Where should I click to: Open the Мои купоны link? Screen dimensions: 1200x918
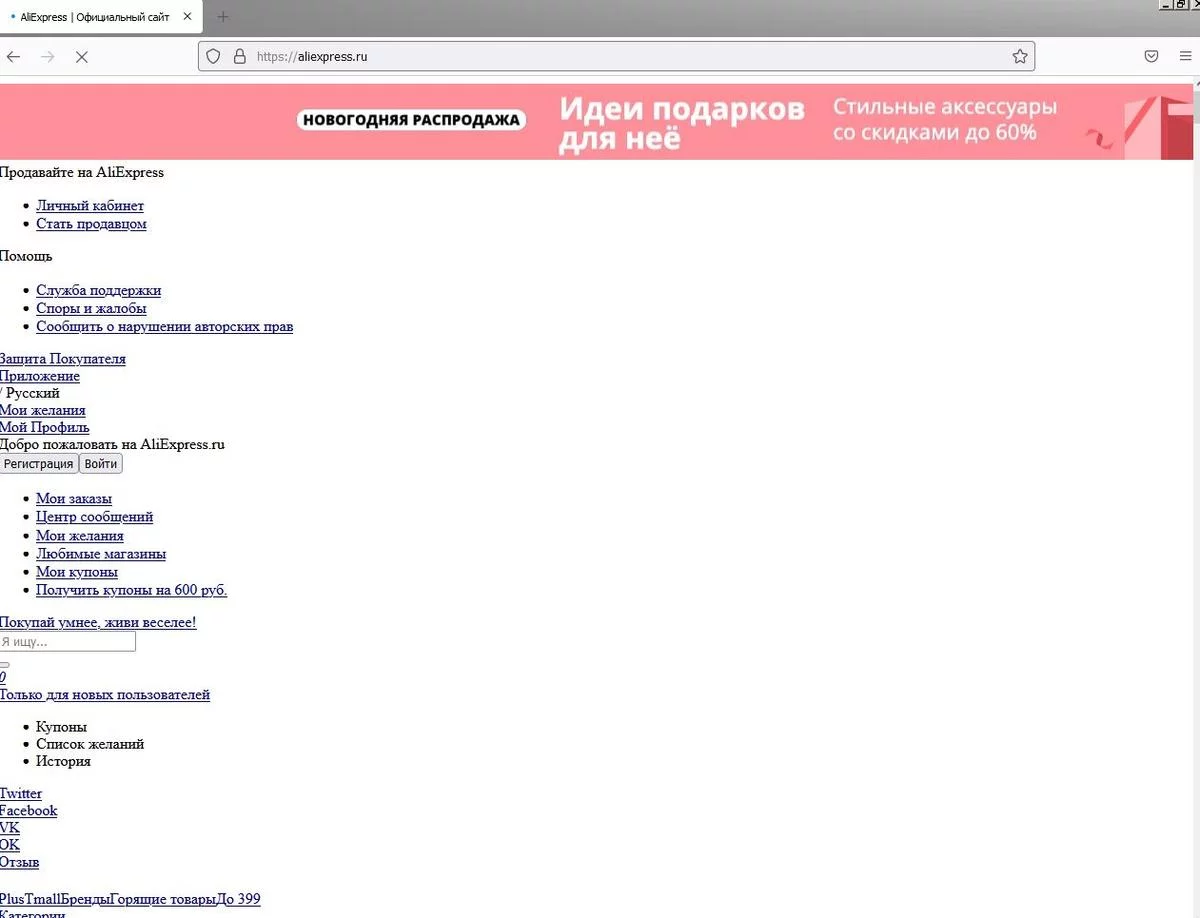pos(77,572)
